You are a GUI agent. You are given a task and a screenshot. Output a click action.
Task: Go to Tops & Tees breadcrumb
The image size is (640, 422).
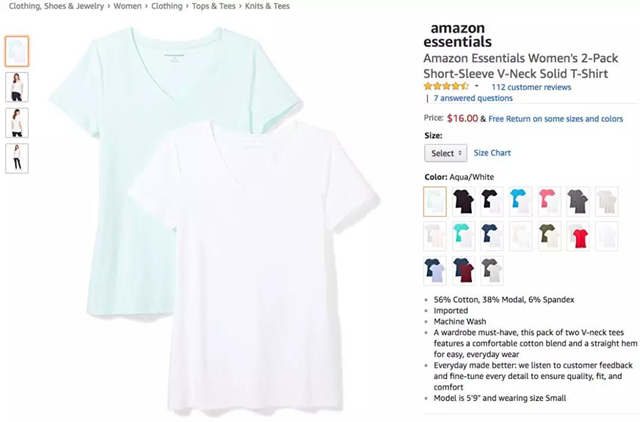click(x=213, y=6)
